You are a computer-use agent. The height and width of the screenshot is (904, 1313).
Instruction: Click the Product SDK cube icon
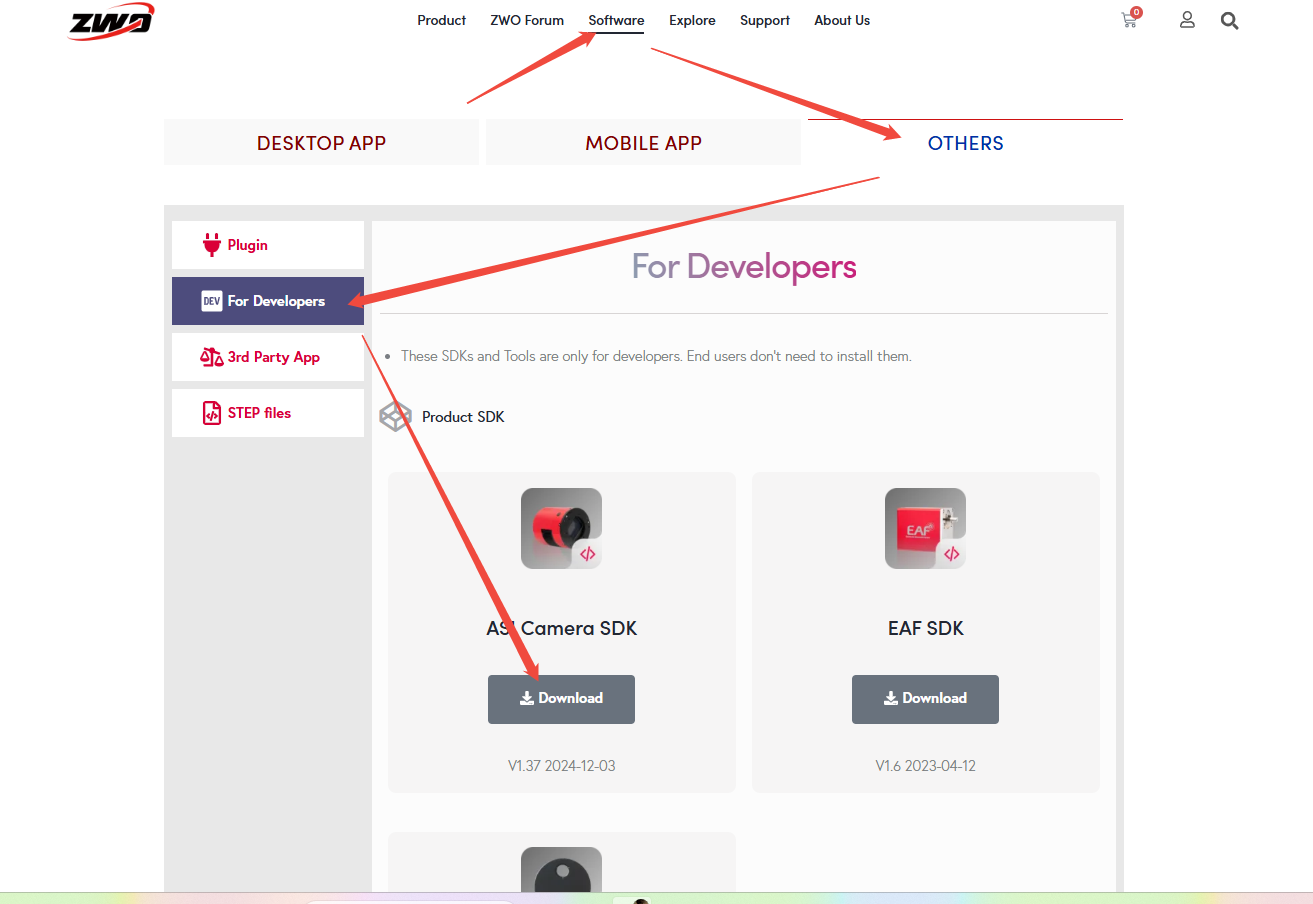point(396,416)
